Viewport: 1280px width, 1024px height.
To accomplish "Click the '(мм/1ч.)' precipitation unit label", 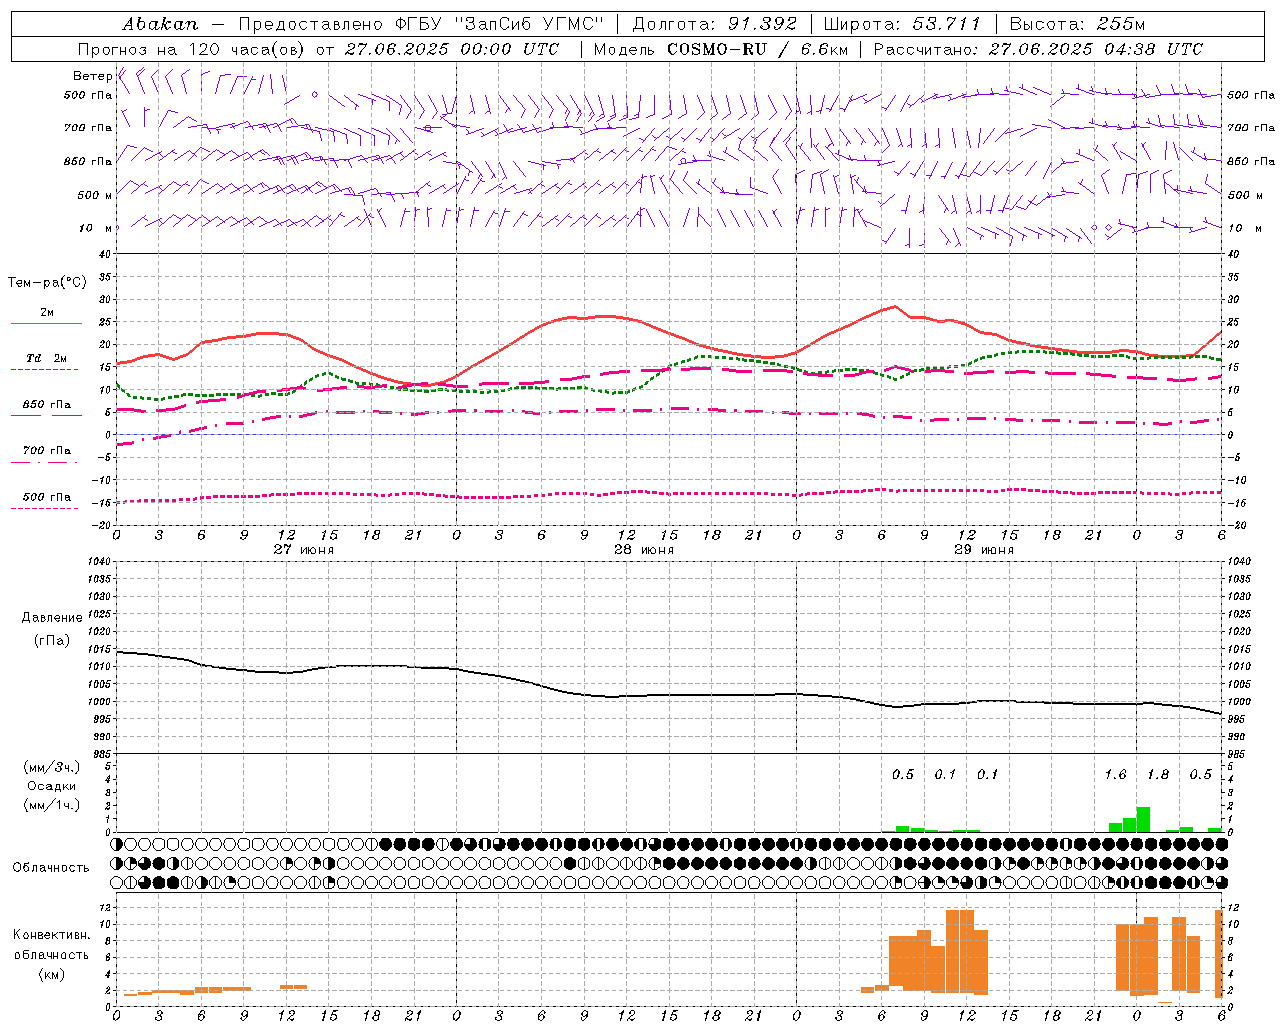I will pyautogui.click(x=52, y=805).
